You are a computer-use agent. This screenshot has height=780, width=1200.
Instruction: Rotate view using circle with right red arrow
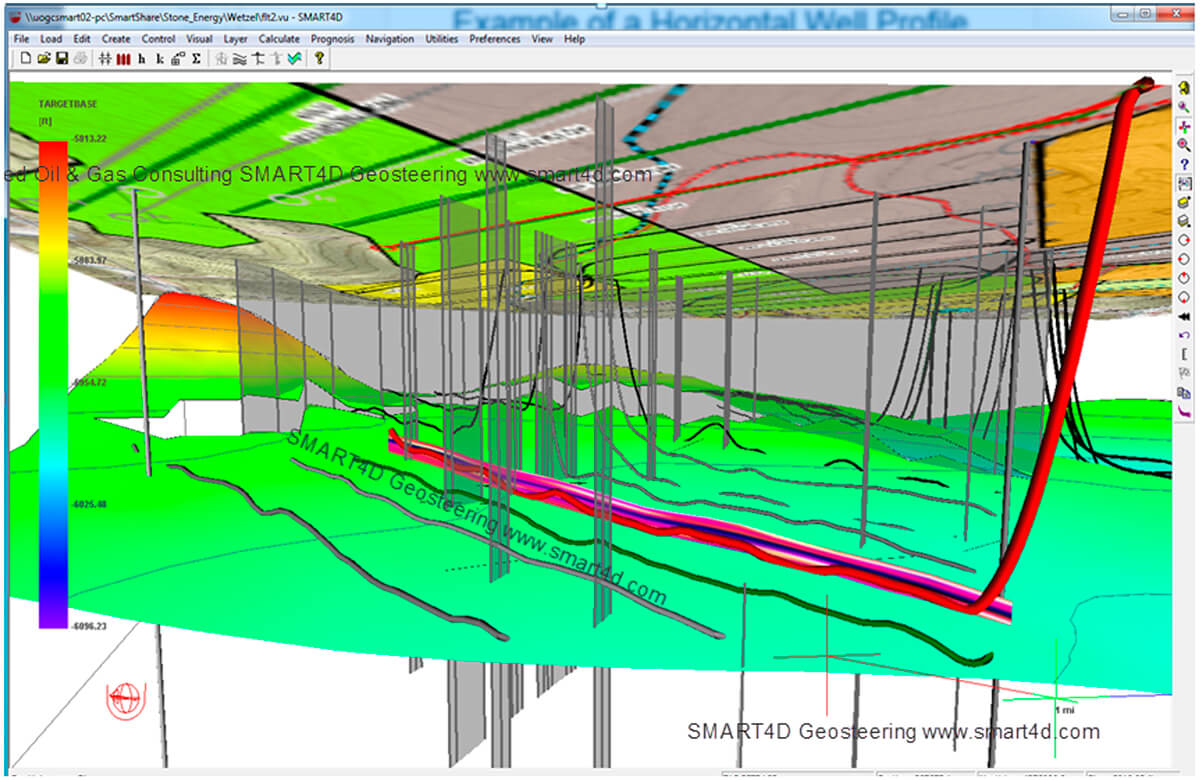coord(1184,240)
